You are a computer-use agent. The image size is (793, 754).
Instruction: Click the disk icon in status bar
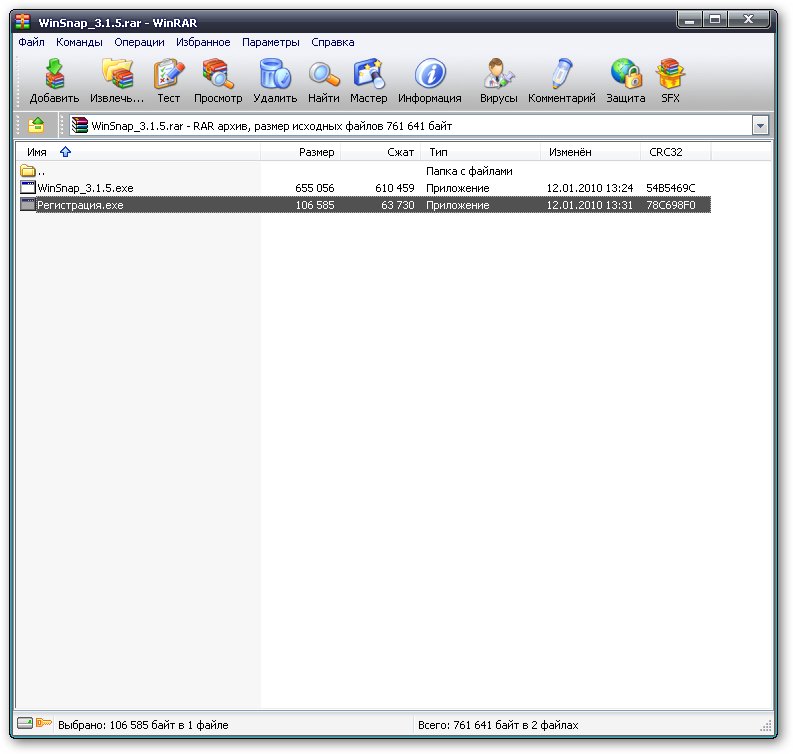tap(25, 723)
